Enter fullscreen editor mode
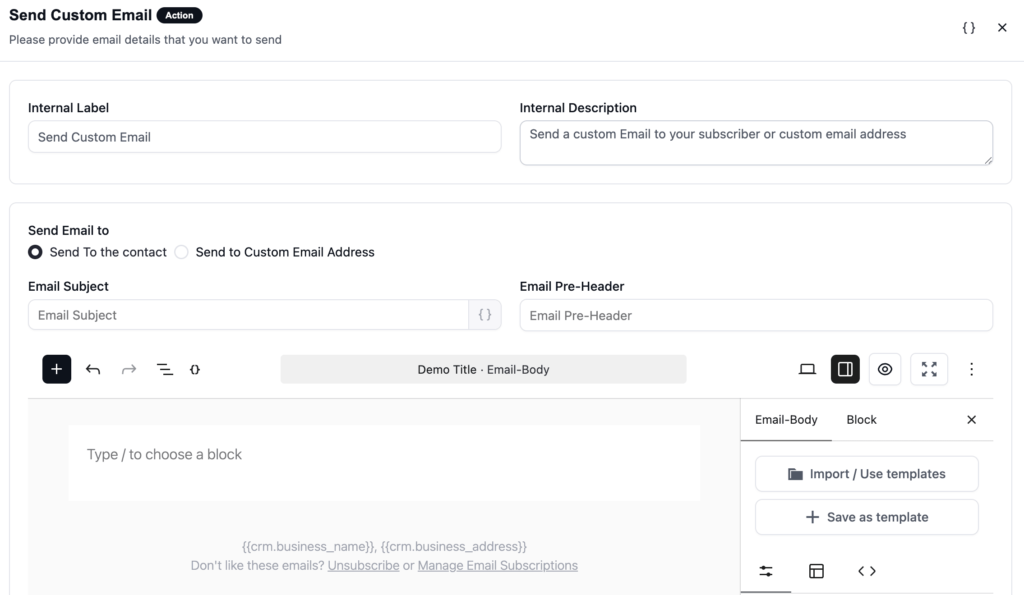Screen dimensions: 1024x595 tap(929, 369)
